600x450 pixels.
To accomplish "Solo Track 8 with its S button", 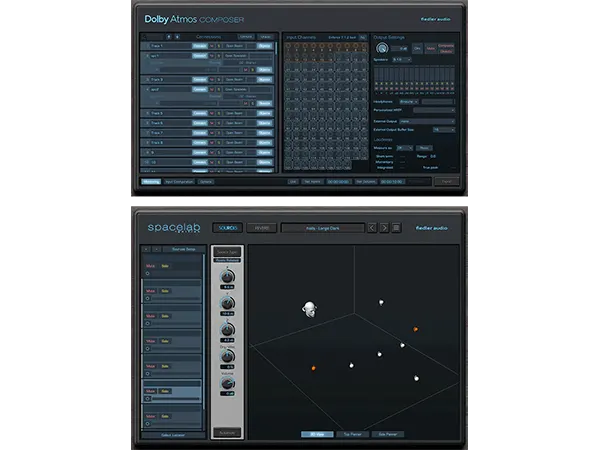I will pos(219,142).
